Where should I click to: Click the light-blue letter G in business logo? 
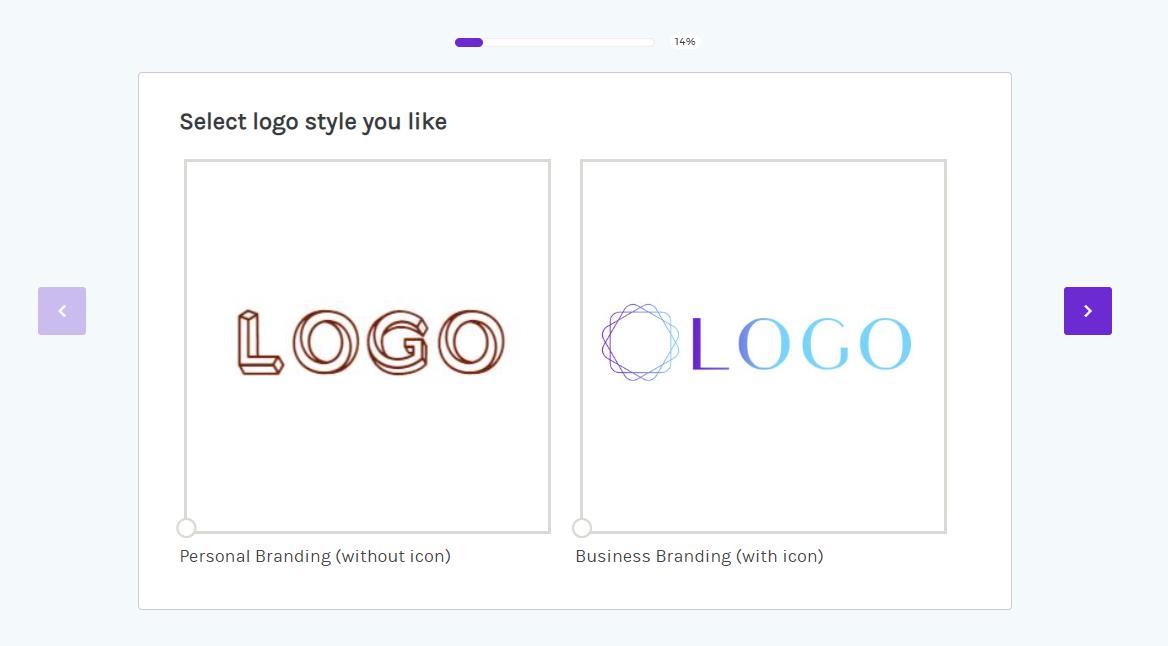click(x=825, y=344)
